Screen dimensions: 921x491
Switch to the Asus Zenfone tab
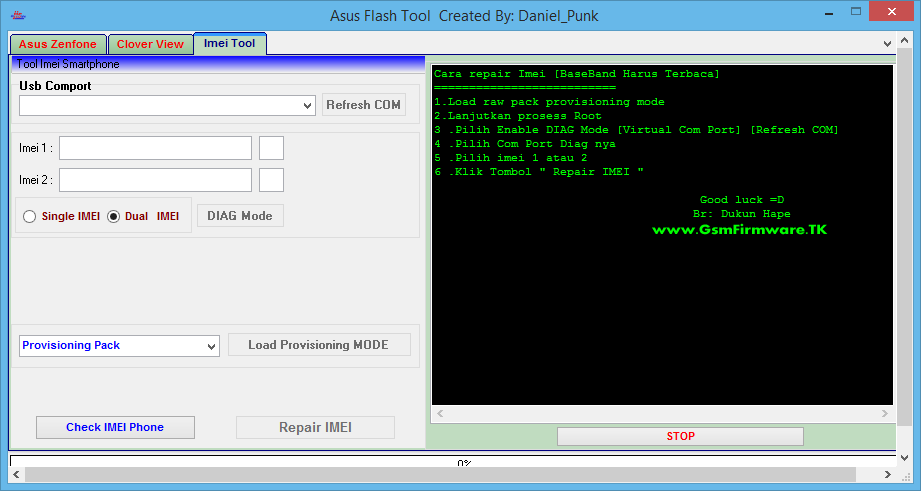58,44
